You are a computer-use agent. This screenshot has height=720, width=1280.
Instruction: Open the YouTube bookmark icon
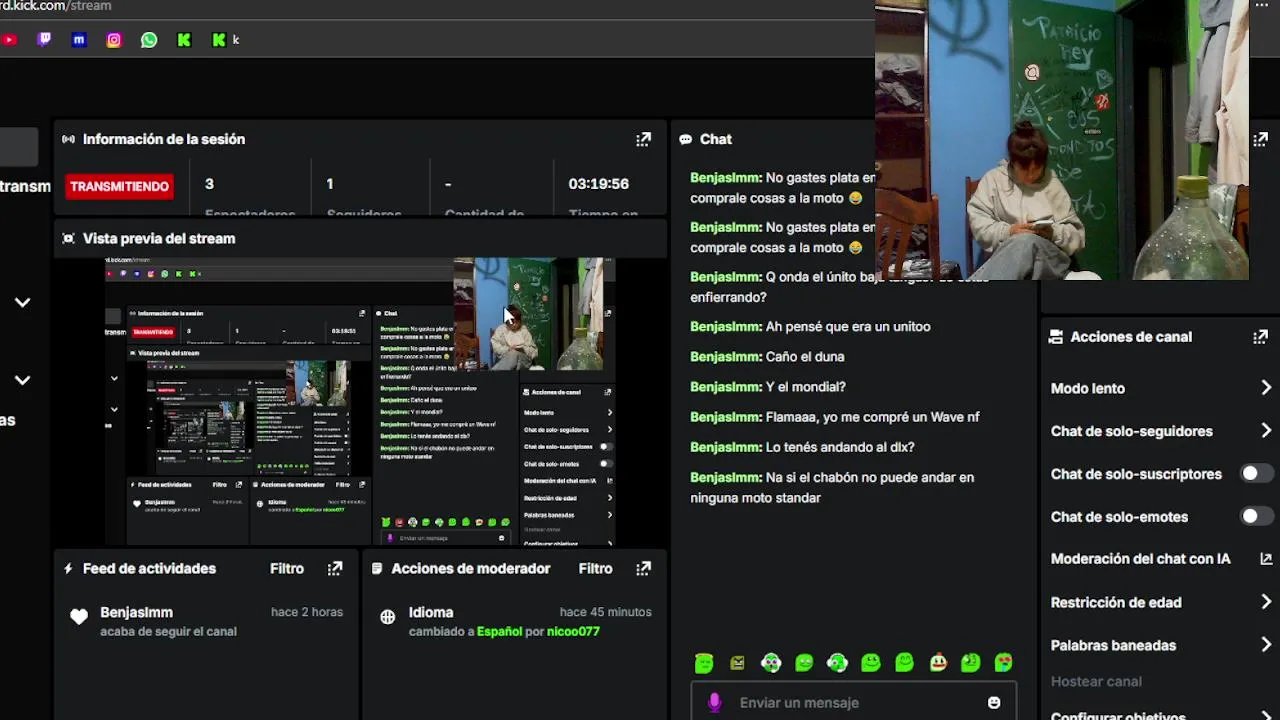[9, 40]
